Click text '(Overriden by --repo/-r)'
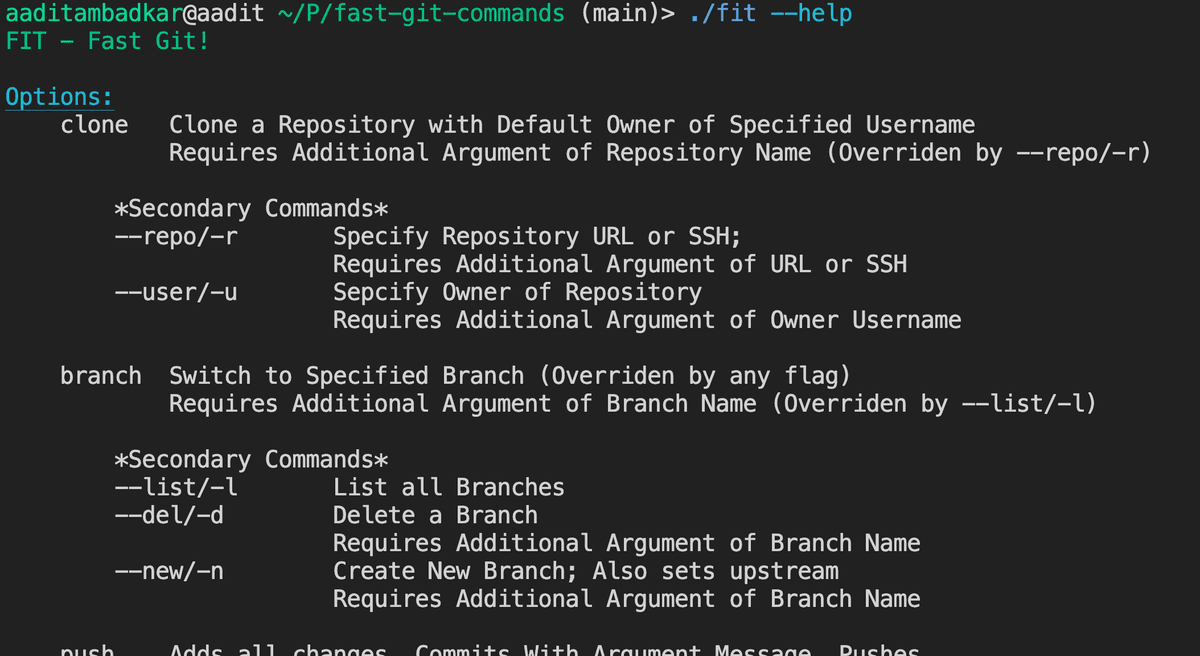The image size is (1200, 656). click(x=989, y=153)
